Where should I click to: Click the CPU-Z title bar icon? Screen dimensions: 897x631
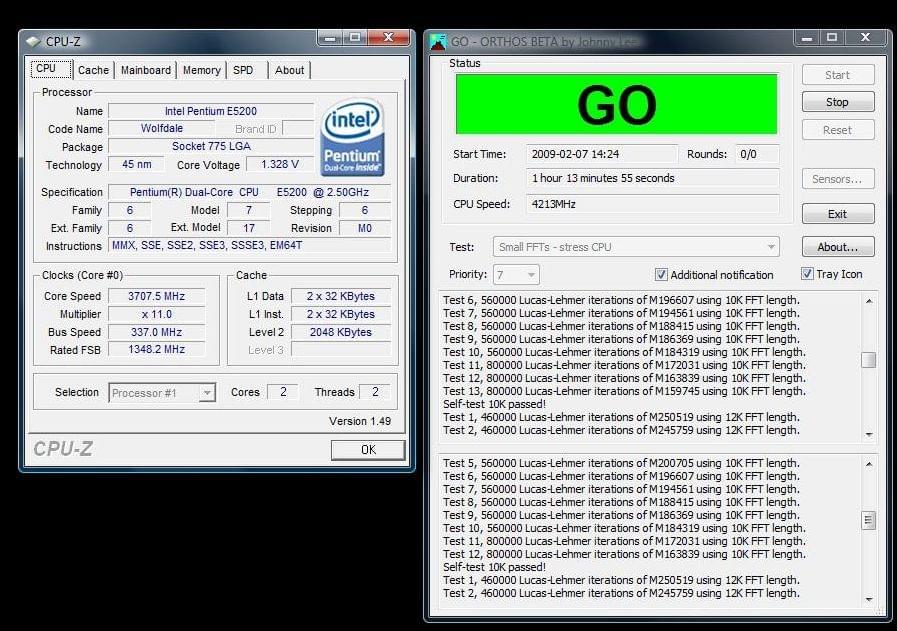tap(33, 41)
